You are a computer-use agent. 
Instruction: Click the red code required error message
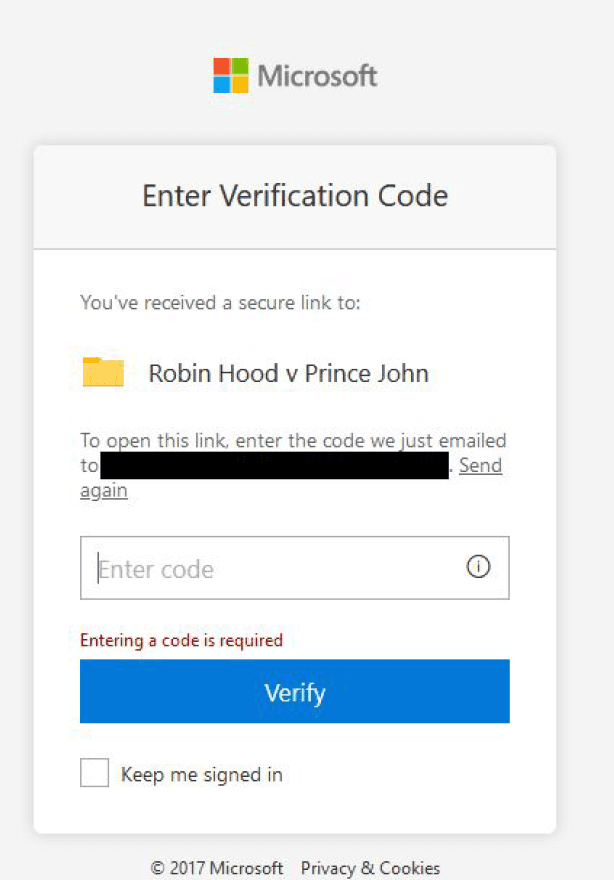click(x=181, y=640)
